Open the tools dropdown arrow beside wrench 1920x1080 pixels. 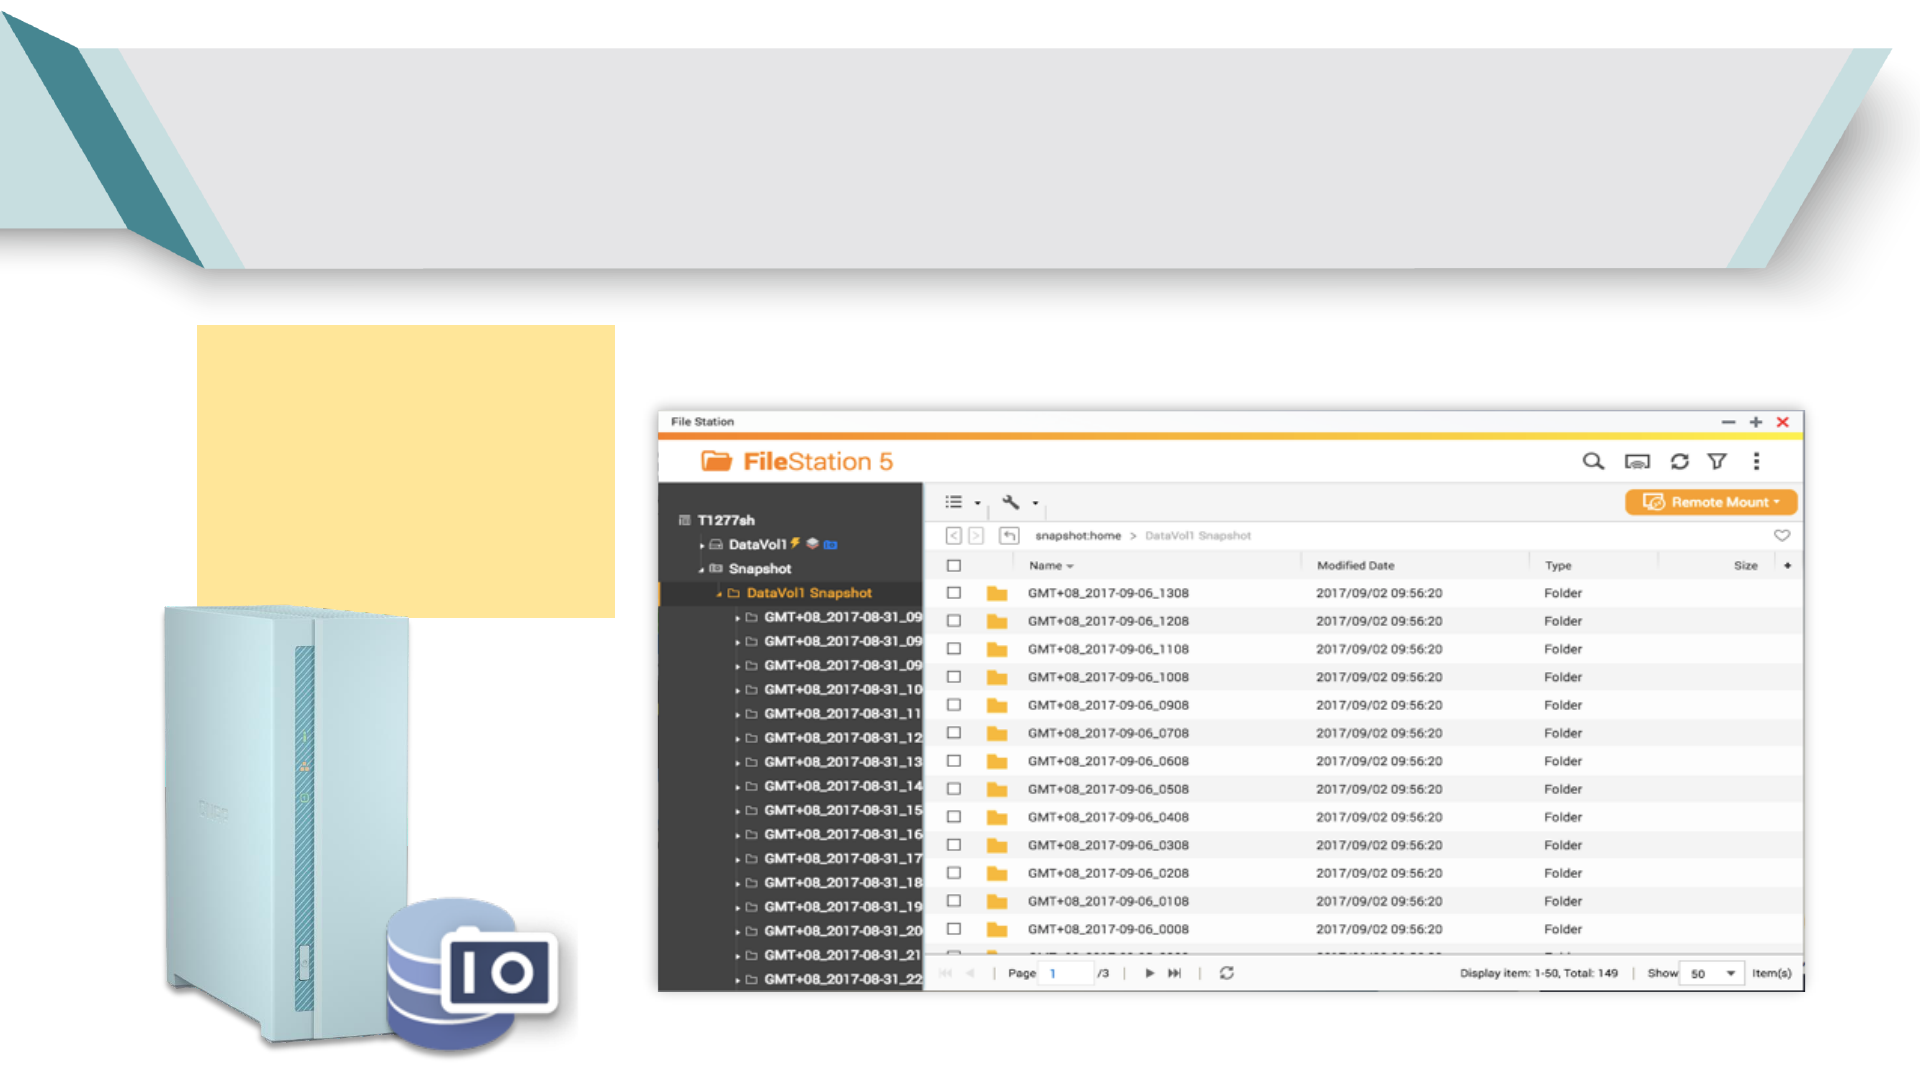point(1035,503)
